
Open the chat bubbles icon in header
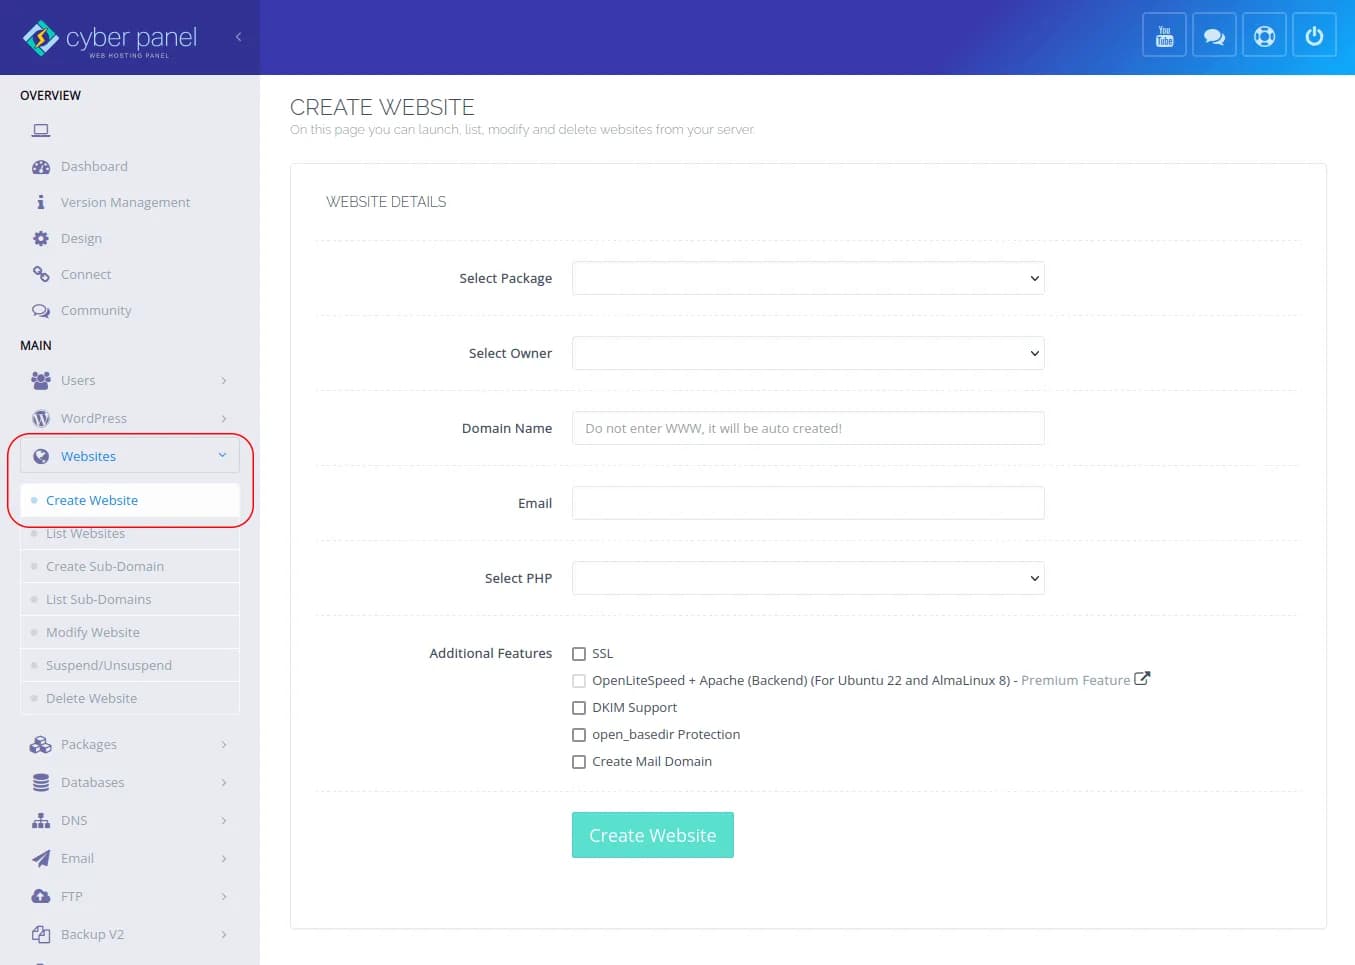coord(1214,36)
